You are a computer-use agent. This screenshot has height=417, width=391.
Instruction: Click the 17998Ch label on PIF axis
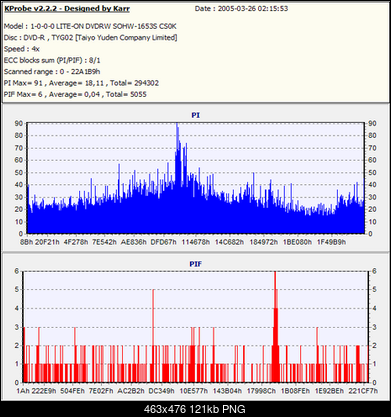pos(261,391)
